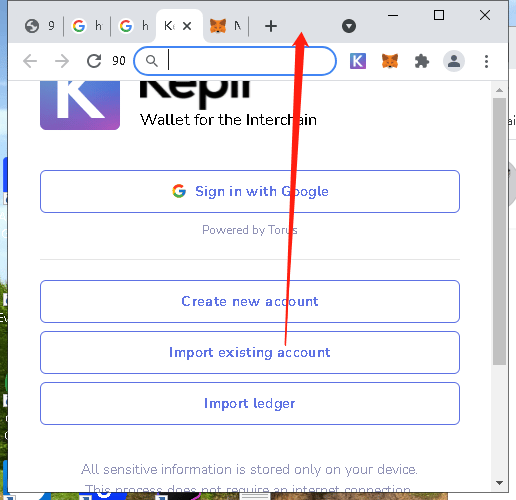Screen dimensions: 516x500
Task: Click the vertical scrollbar thumb
Action: [499, 231]
